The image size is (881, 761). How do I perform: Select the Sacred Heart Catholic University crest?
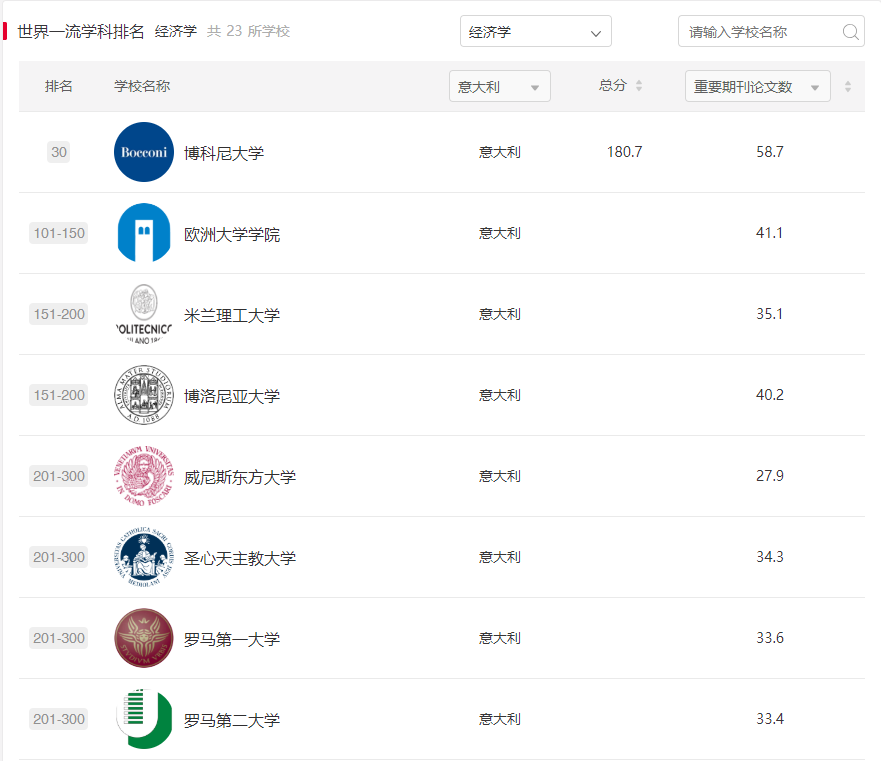pos(143,556)
